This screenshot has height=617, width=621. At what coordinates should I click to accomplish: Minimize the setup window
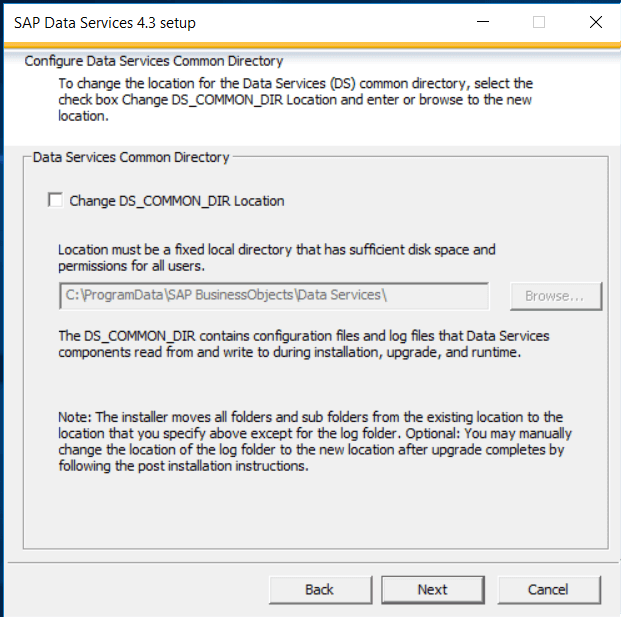point(483,22)
